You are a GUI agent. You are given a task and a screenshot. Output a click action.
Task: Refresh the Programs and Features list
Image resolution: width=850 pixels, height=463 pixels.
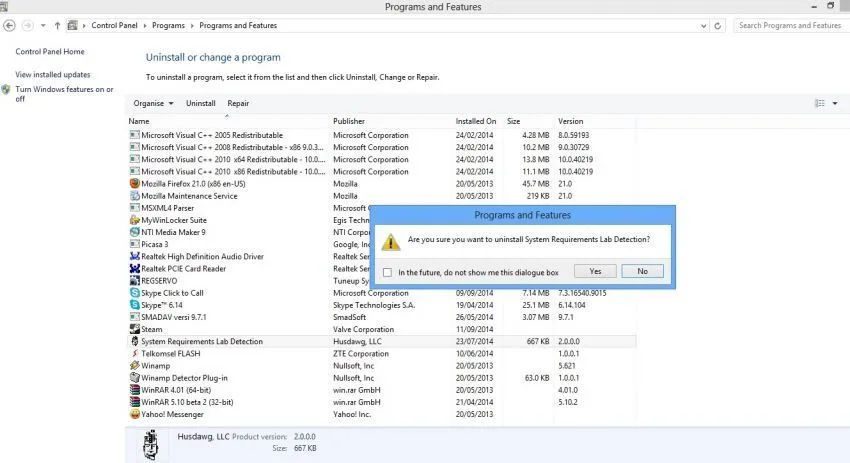coord(718,25)
